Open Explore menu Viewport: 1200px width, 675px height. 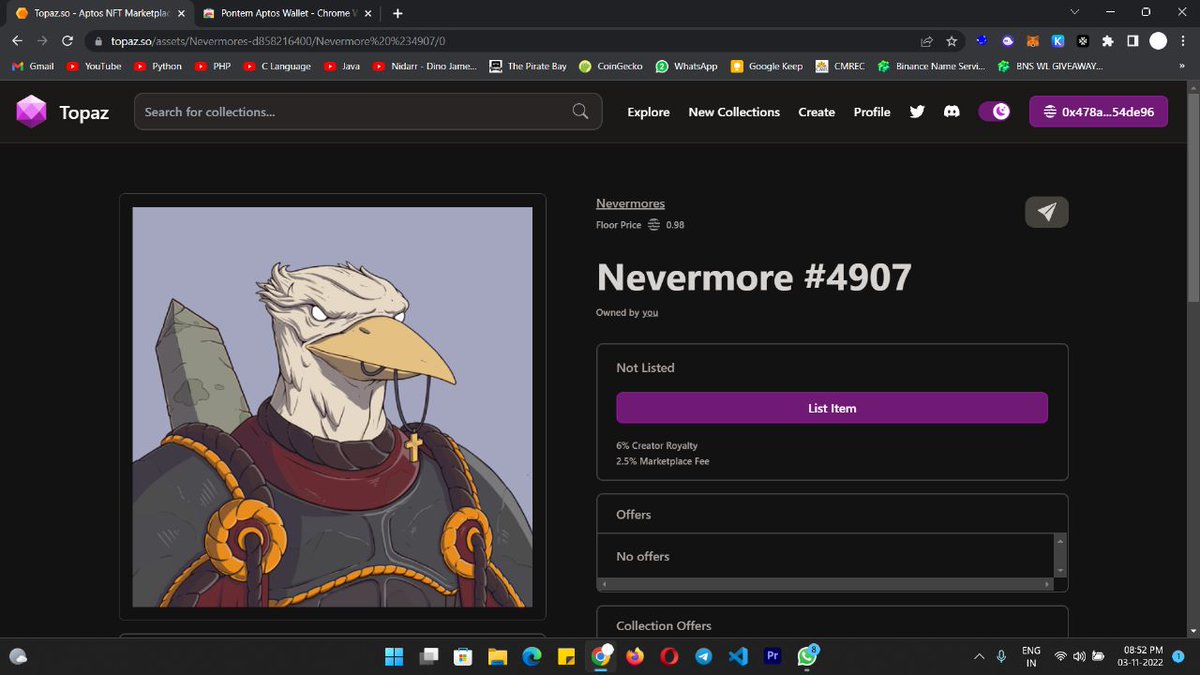(648, 112)
